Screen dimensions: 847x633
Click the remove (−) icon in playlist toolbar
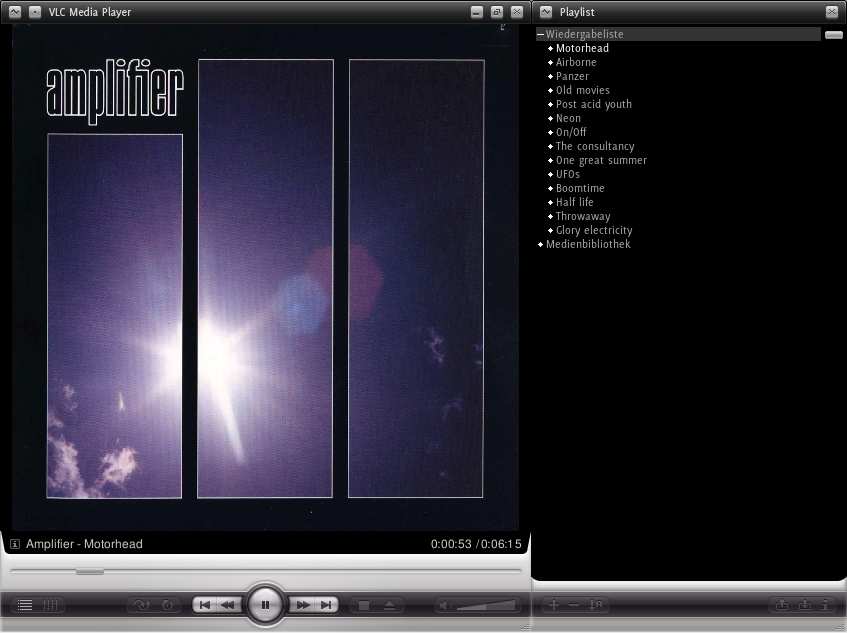tap(573, 605)
